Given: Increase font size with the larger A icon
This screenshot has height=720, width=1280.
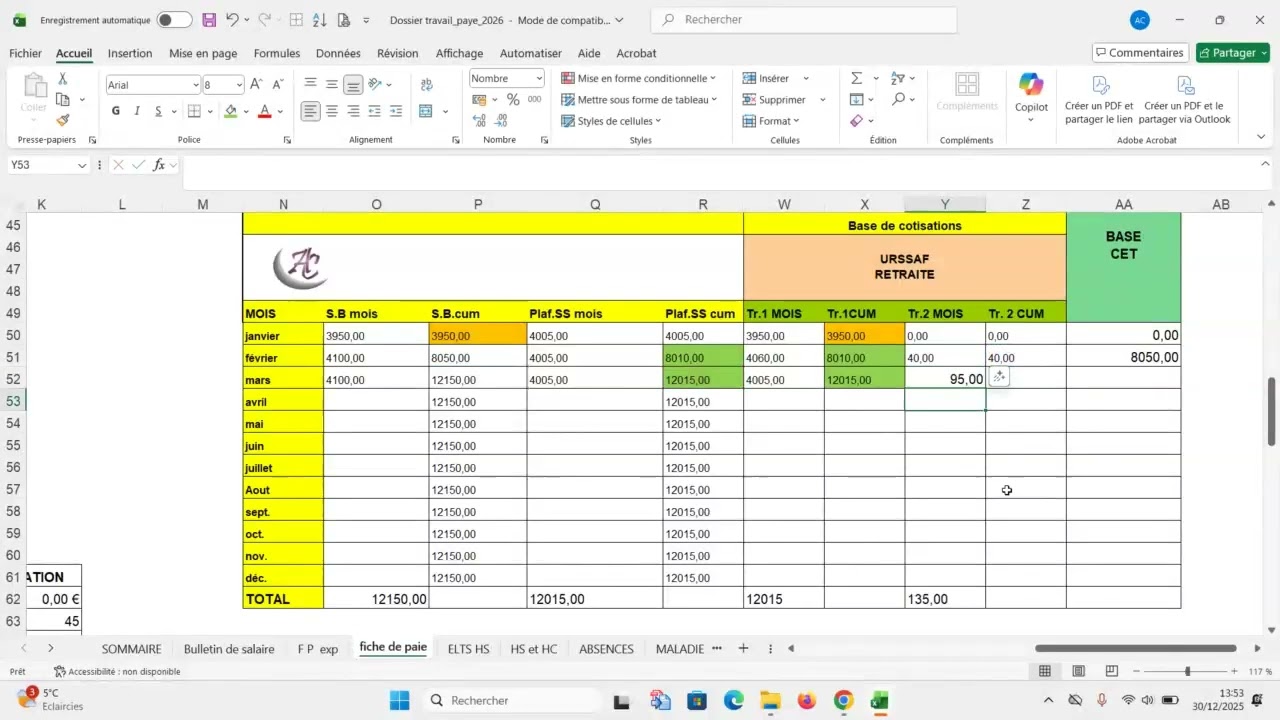Looking at the screenshot, I should 256,84.
